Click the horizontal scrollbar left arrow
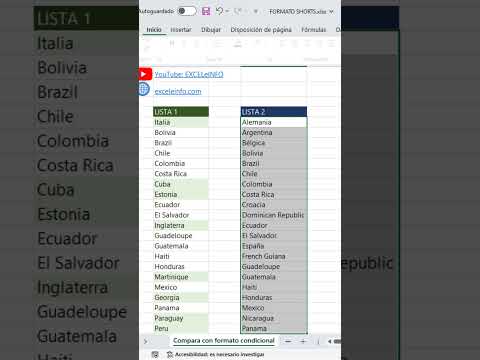The image size is (480, 360). pos(329,341)
